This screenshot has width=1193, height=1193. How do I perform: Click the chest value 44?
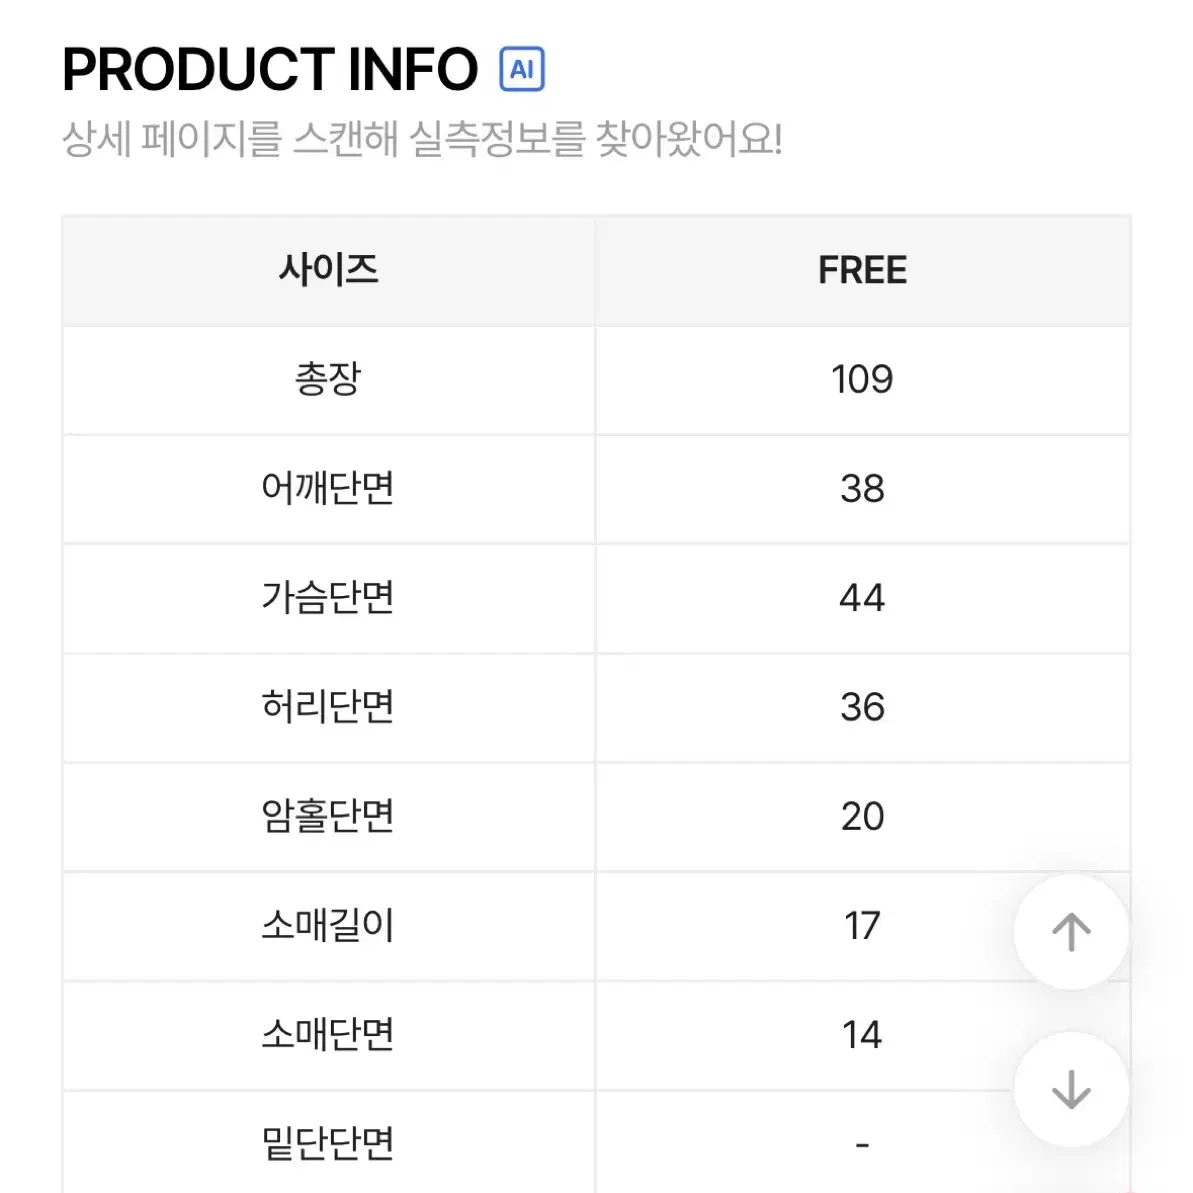click(862, 597)
